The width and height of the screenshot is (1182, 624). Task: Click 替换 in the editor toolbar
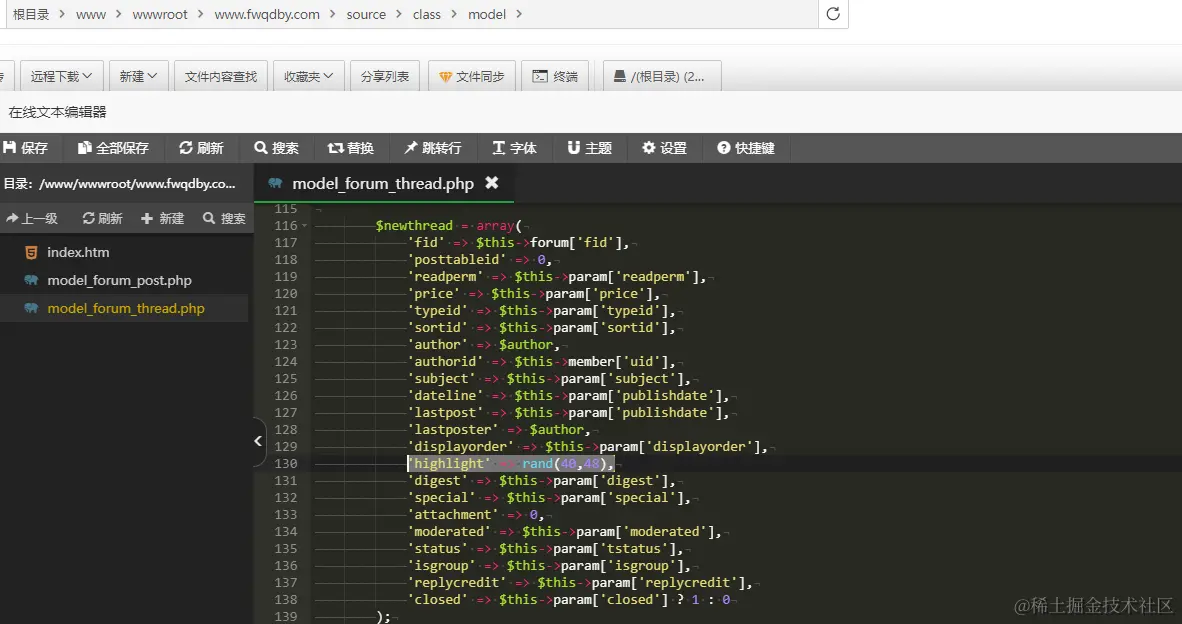point(351,148)
